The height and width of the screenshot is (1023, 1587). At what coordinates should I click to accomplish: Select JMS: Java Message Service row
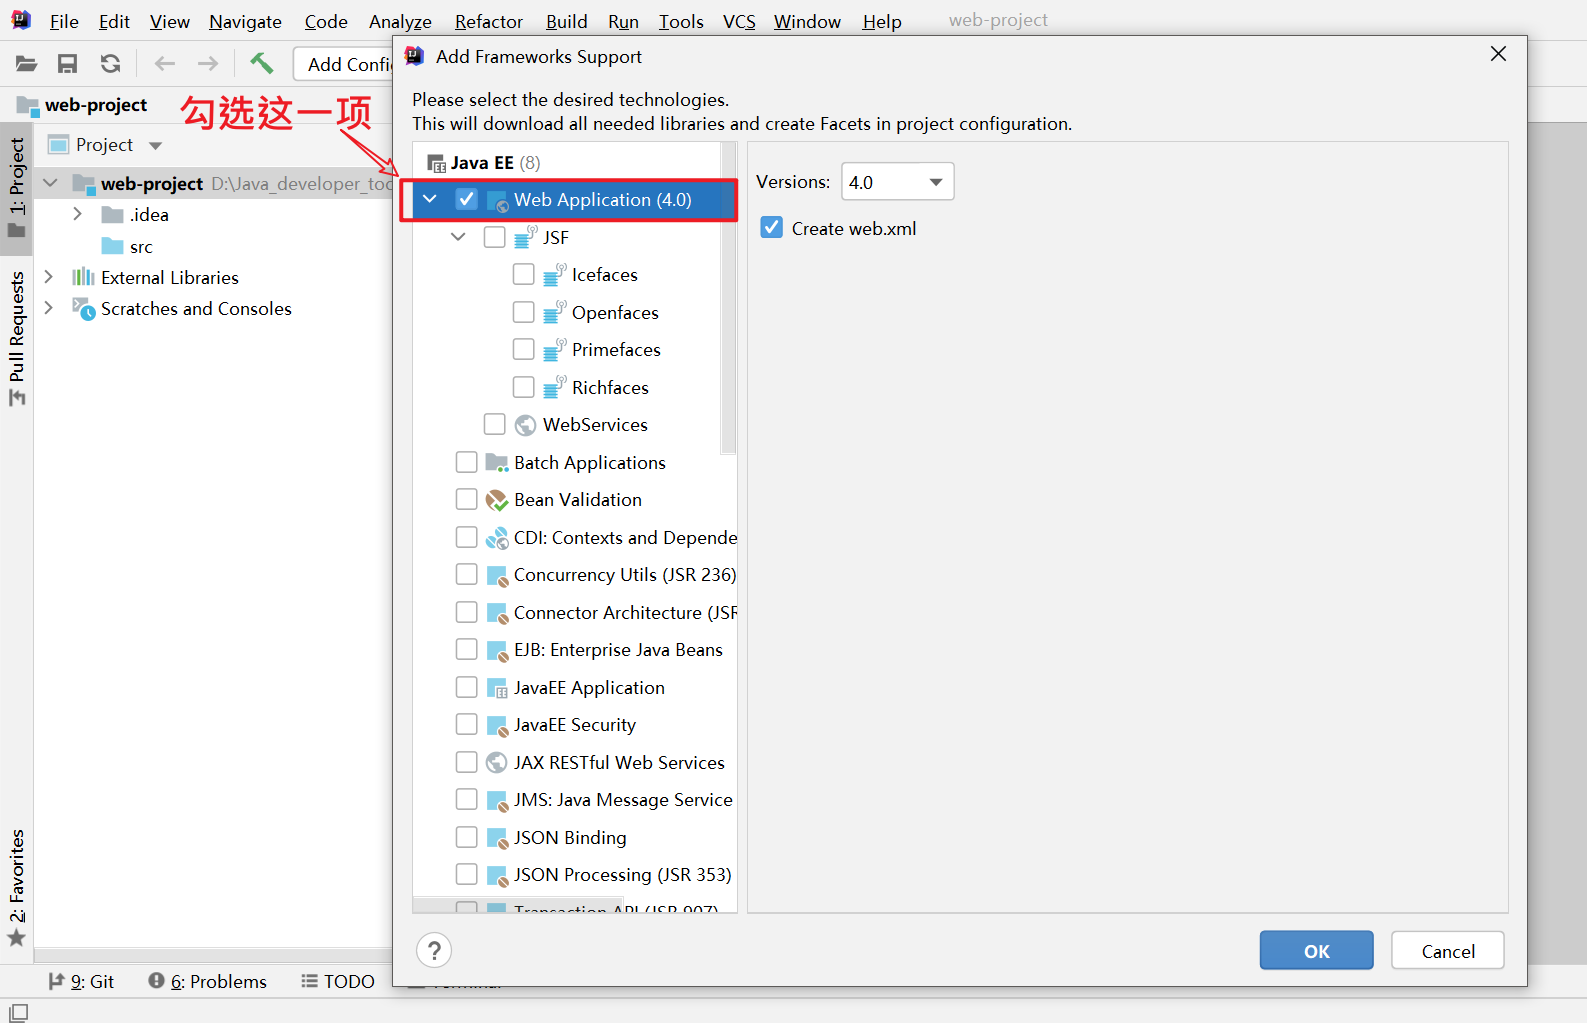point(575,800)
